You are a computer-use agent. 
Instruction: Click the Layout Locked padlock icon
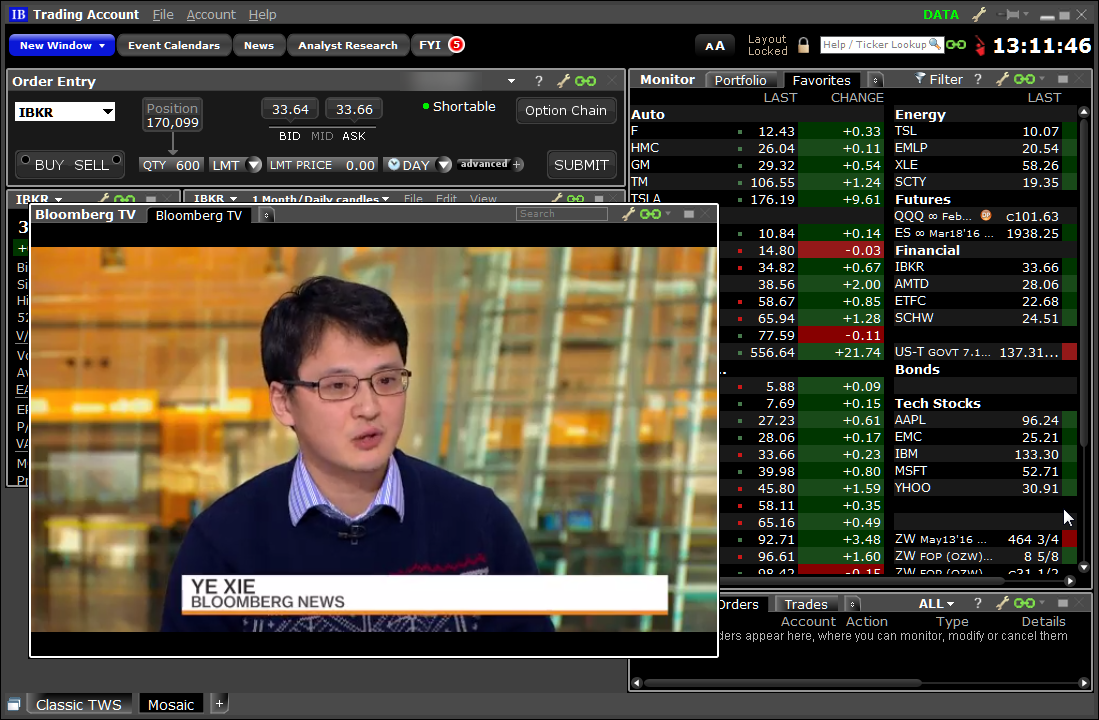[x=804, y=46]
